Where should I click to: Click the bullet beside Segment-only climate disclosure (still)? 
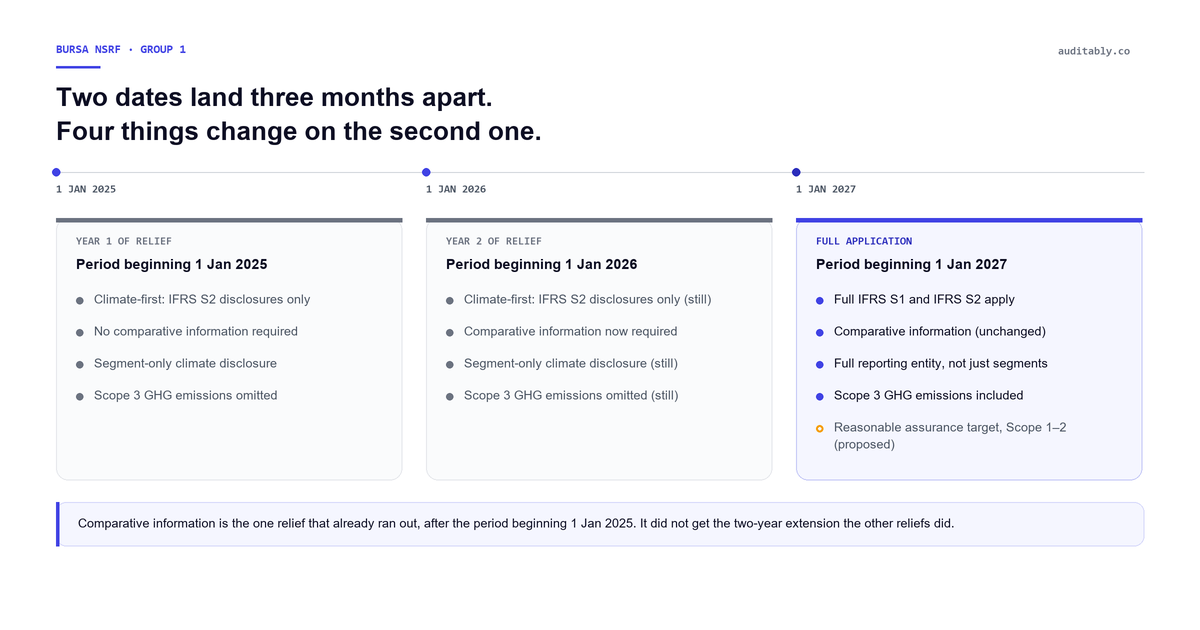pyautogui.click(x=450, y=364)
